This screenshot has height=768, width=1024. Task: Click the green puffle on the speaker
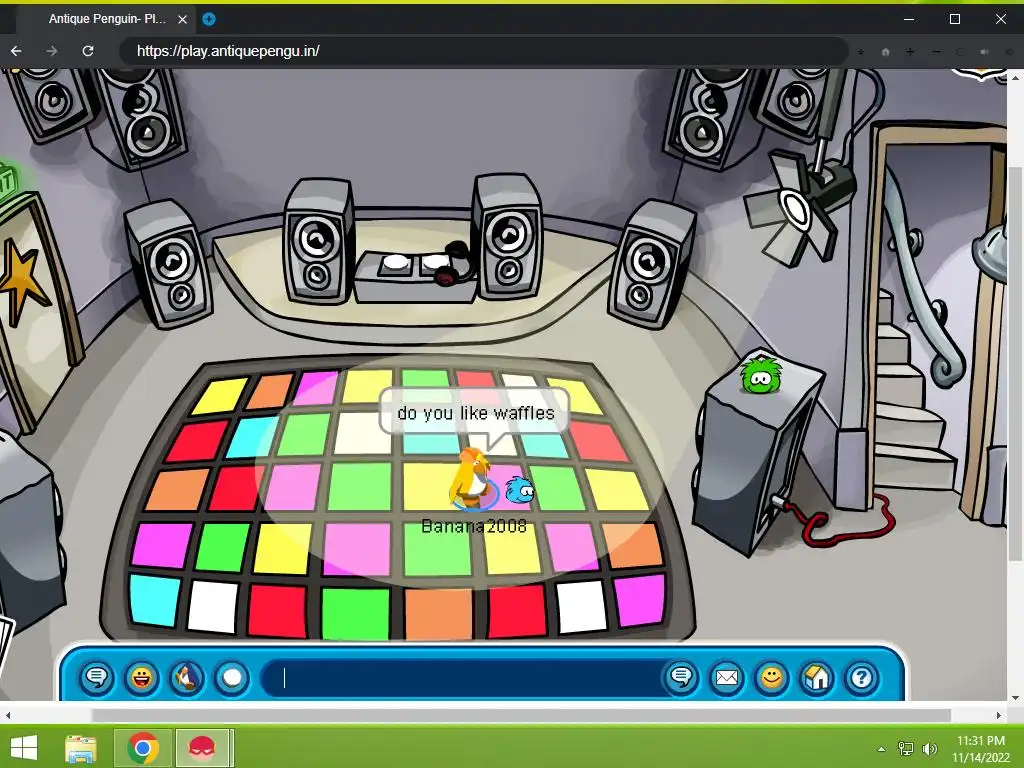click(760, 374)
